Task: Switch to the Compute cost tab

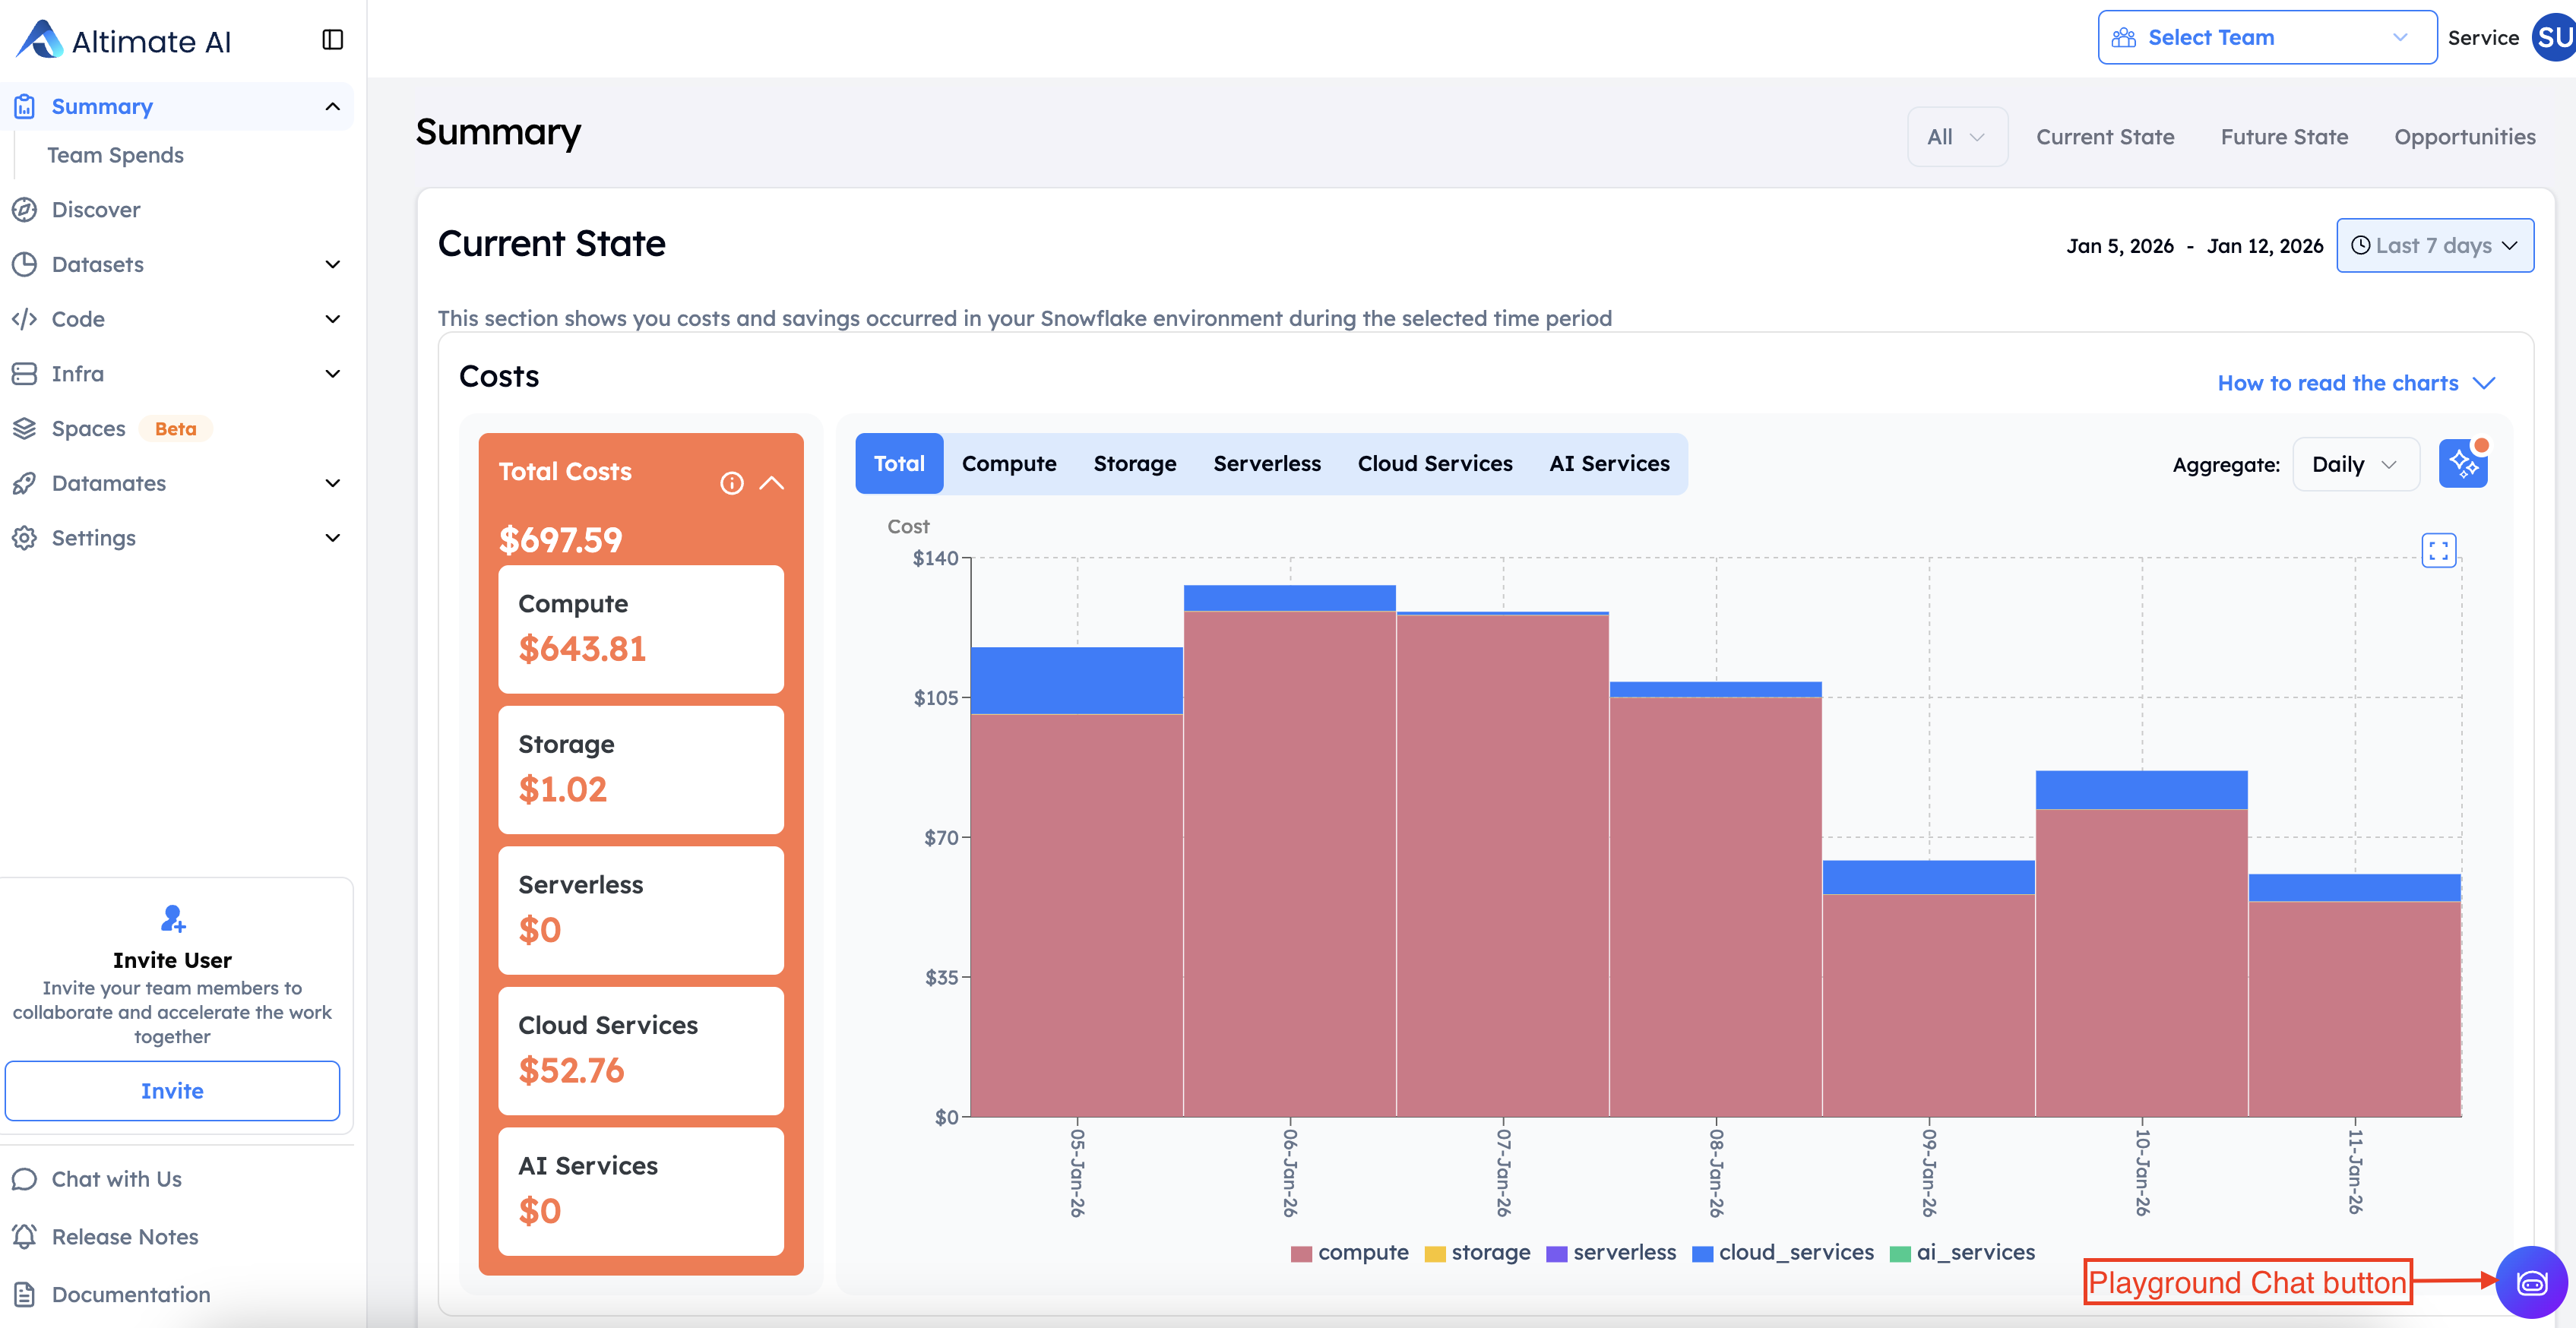Action: (1008, 464)
